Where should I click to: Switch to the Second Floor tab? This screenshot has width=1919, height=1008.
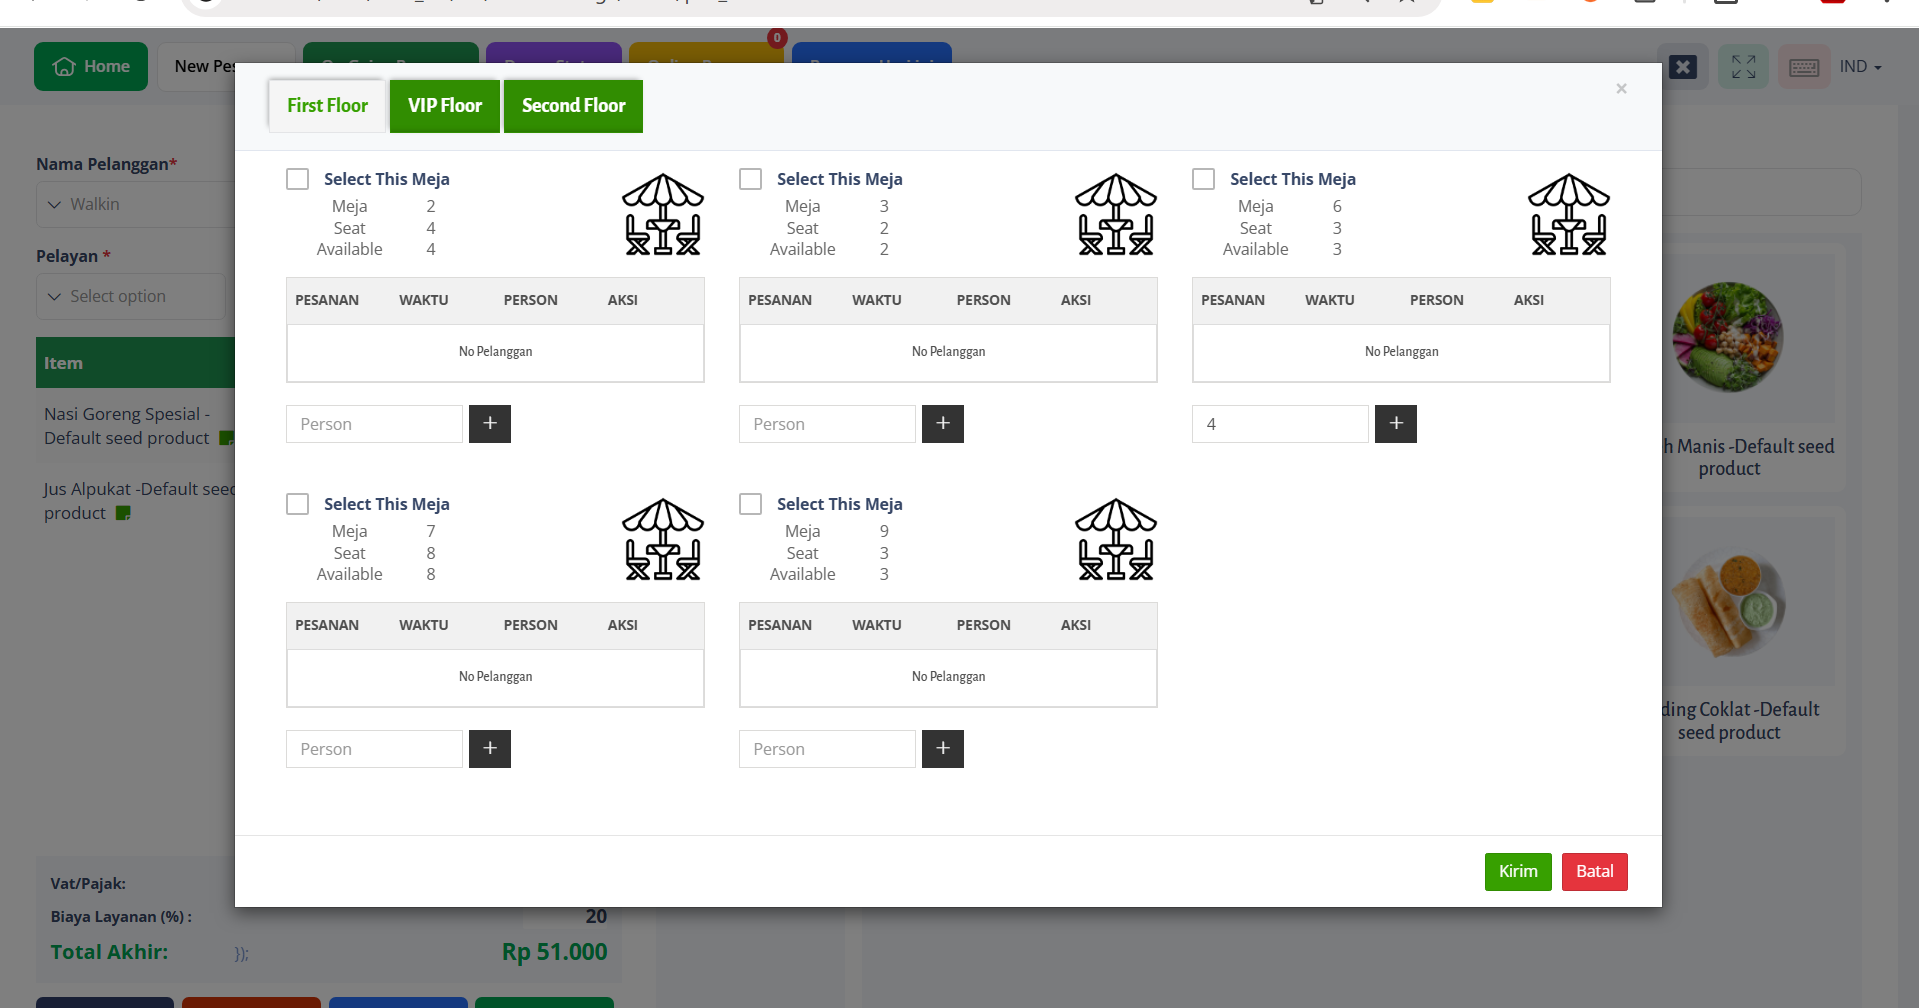tap(573, 106)
